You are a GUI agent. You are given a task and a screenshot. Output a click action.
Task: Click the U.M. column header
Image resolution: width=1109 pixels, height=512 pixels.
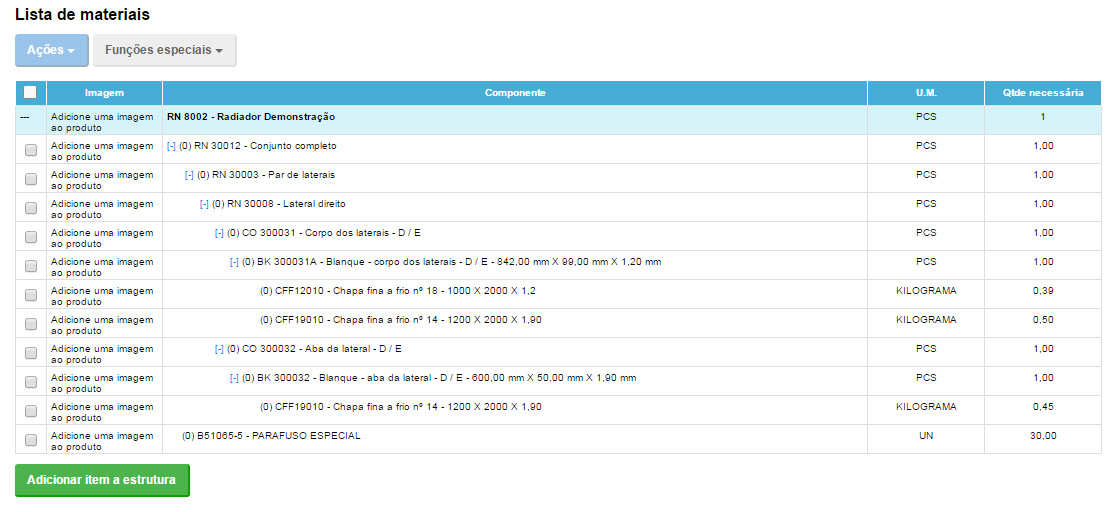point(925,93)
